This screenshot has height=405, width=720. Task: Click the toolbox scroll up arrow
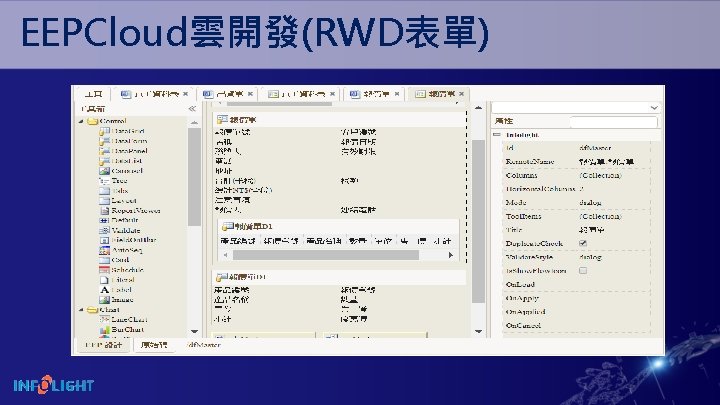pyautogui.click(x=194, y=123)
